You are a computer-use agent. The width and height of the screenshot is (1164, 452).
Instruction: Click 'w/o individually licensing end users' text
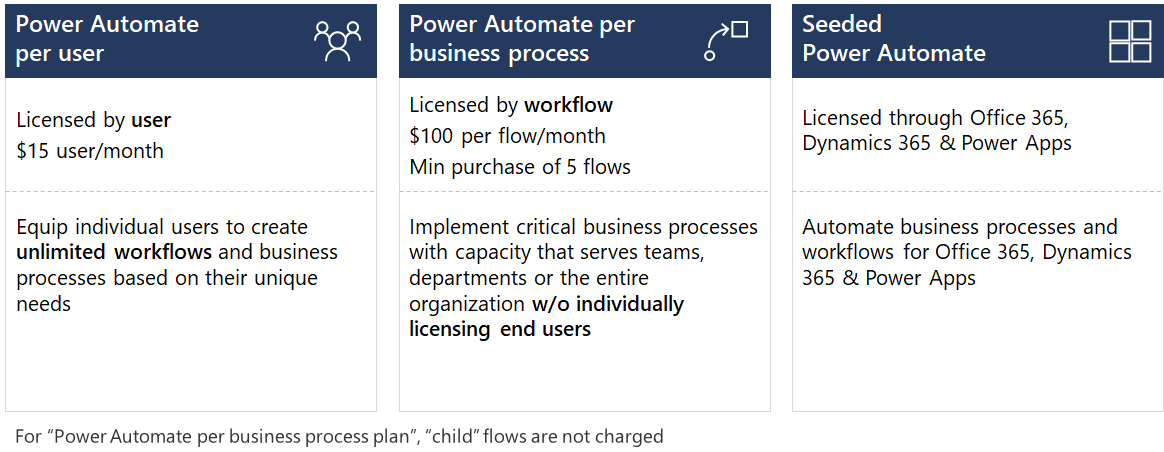[x=546, y=316]
